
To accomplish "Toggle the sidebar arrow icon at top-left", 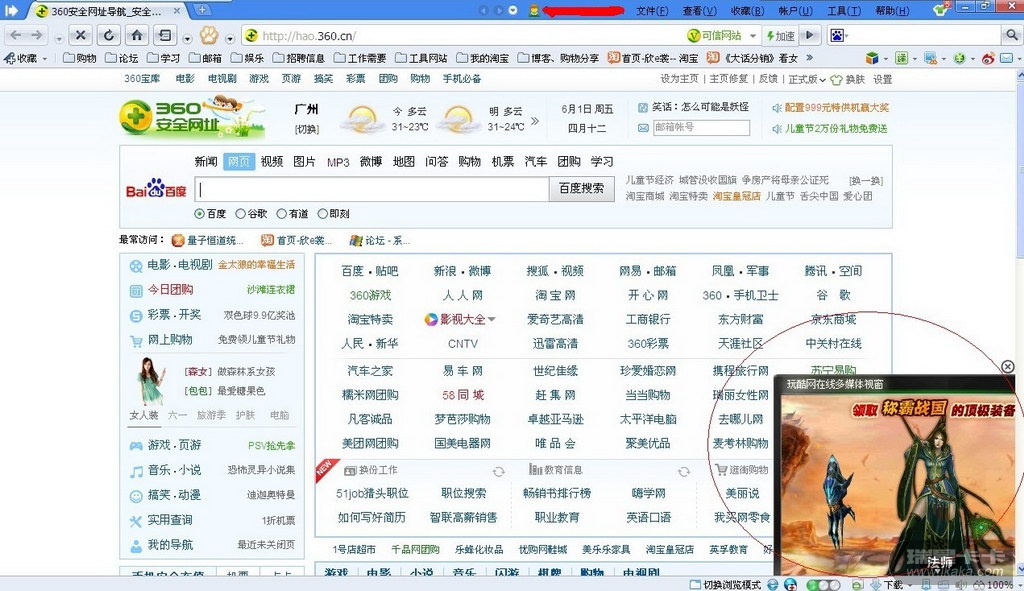I will click(12, 10).
